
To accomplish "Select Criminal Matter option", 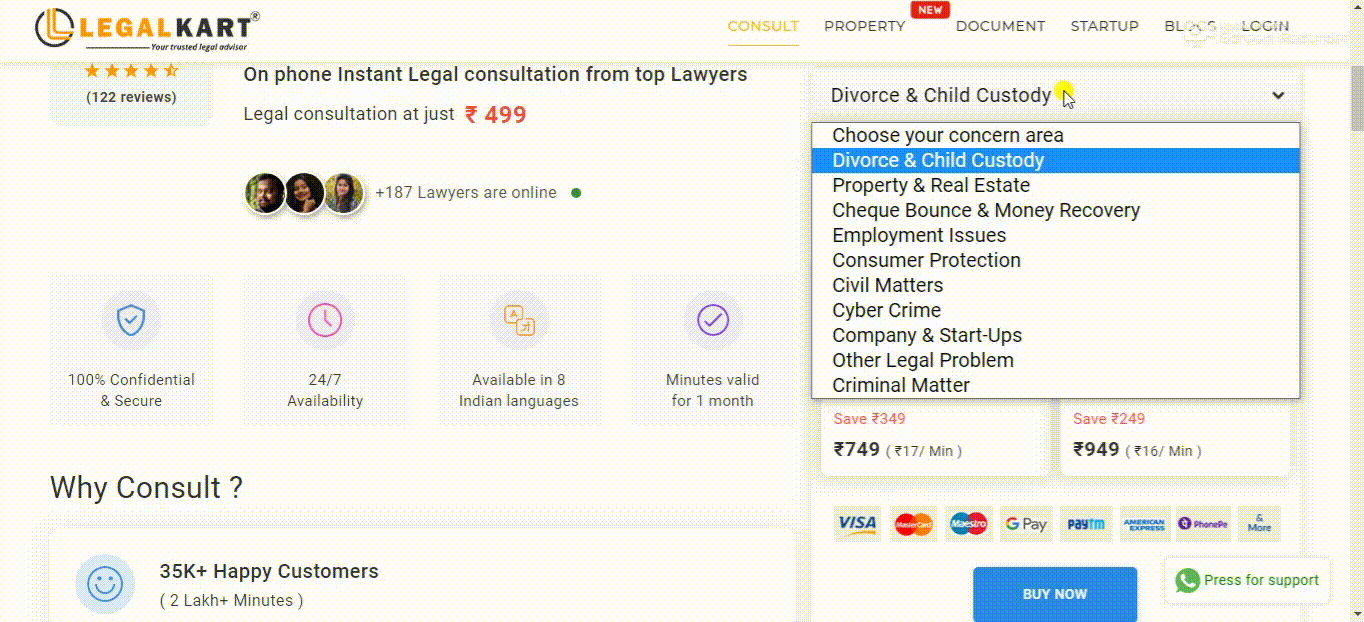I will click(901, 385).
